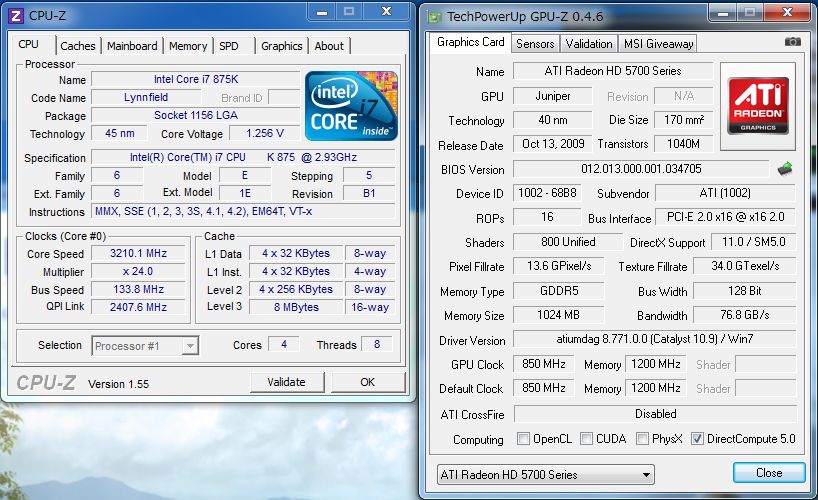Switch to the Caches tab in CPU-Z
The image size is (818, 500).
click(78, 46)
